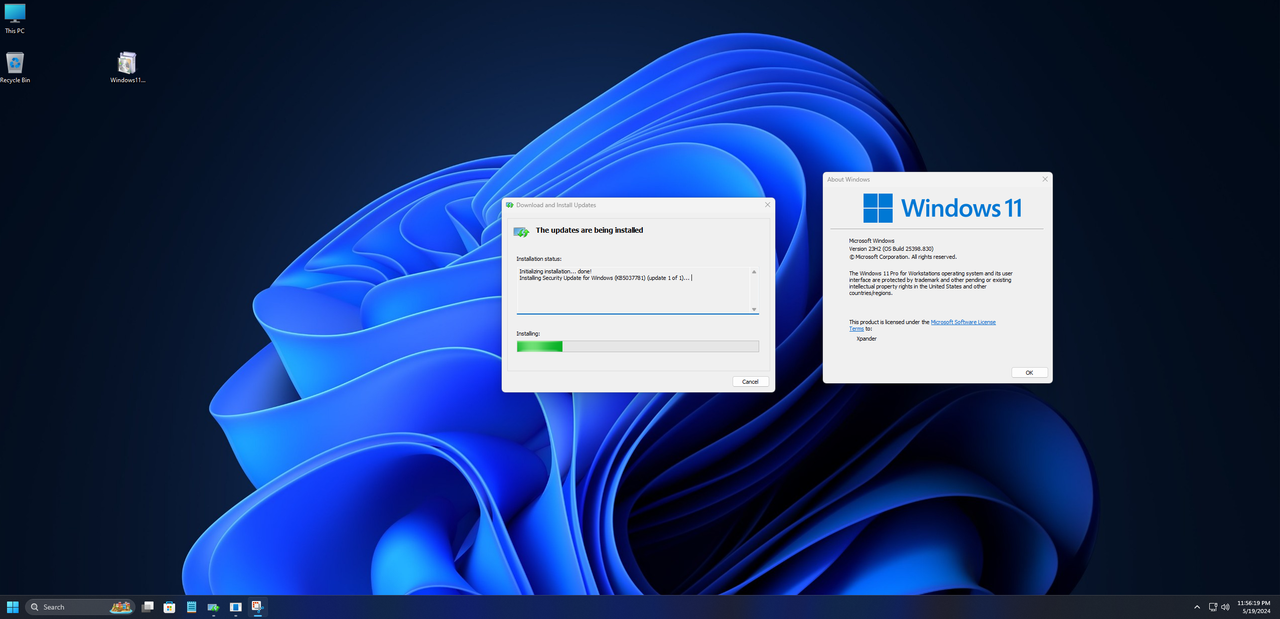The height and width of the screenshot is (619, 1280).
Task: Open the Start menu Windows logo
Action: (x=13, y=607)
